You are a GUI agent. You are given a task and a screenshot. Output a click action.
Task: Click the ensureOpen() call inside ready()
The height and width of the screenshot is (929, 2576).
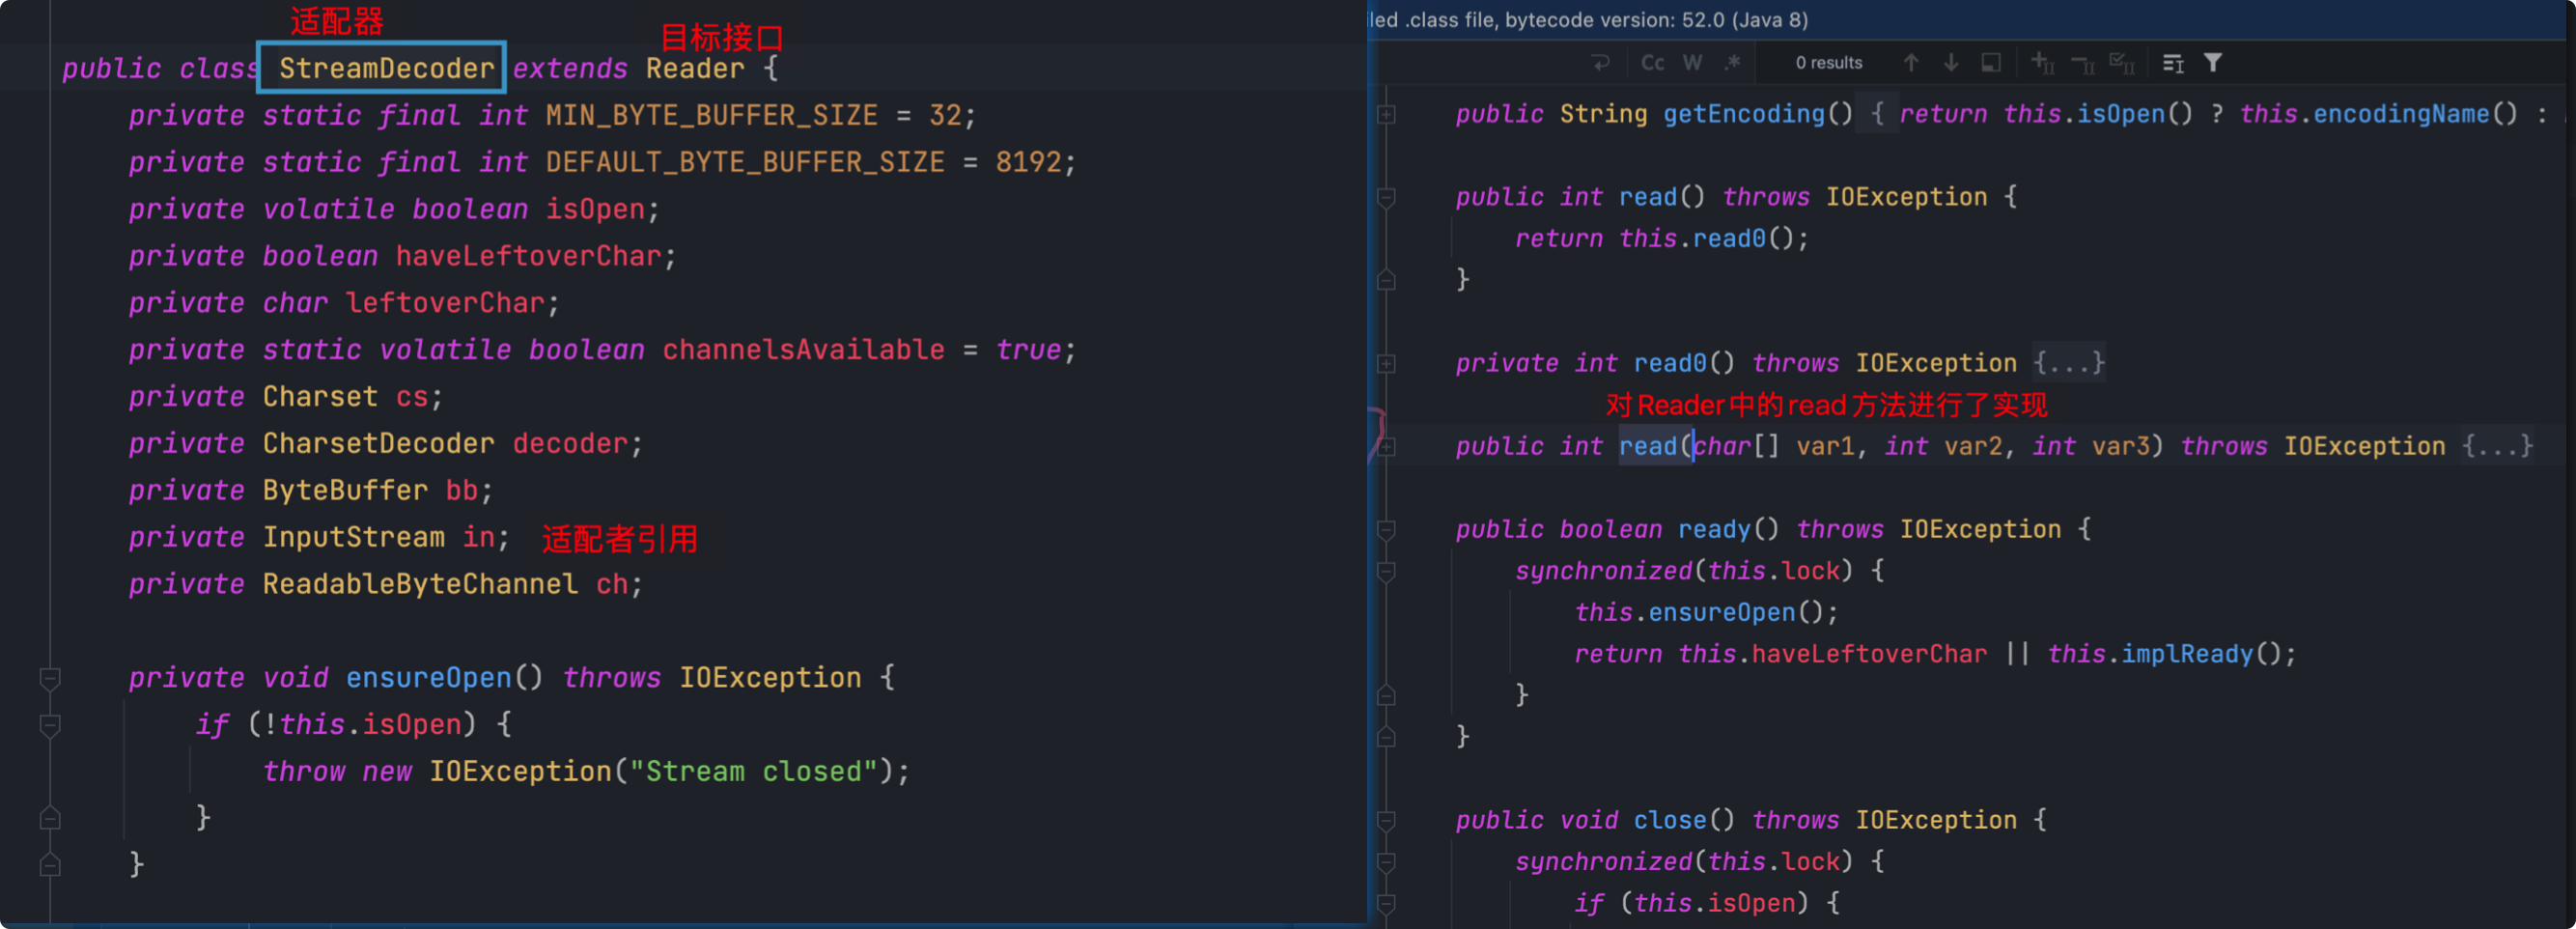tap(1721, 612)
